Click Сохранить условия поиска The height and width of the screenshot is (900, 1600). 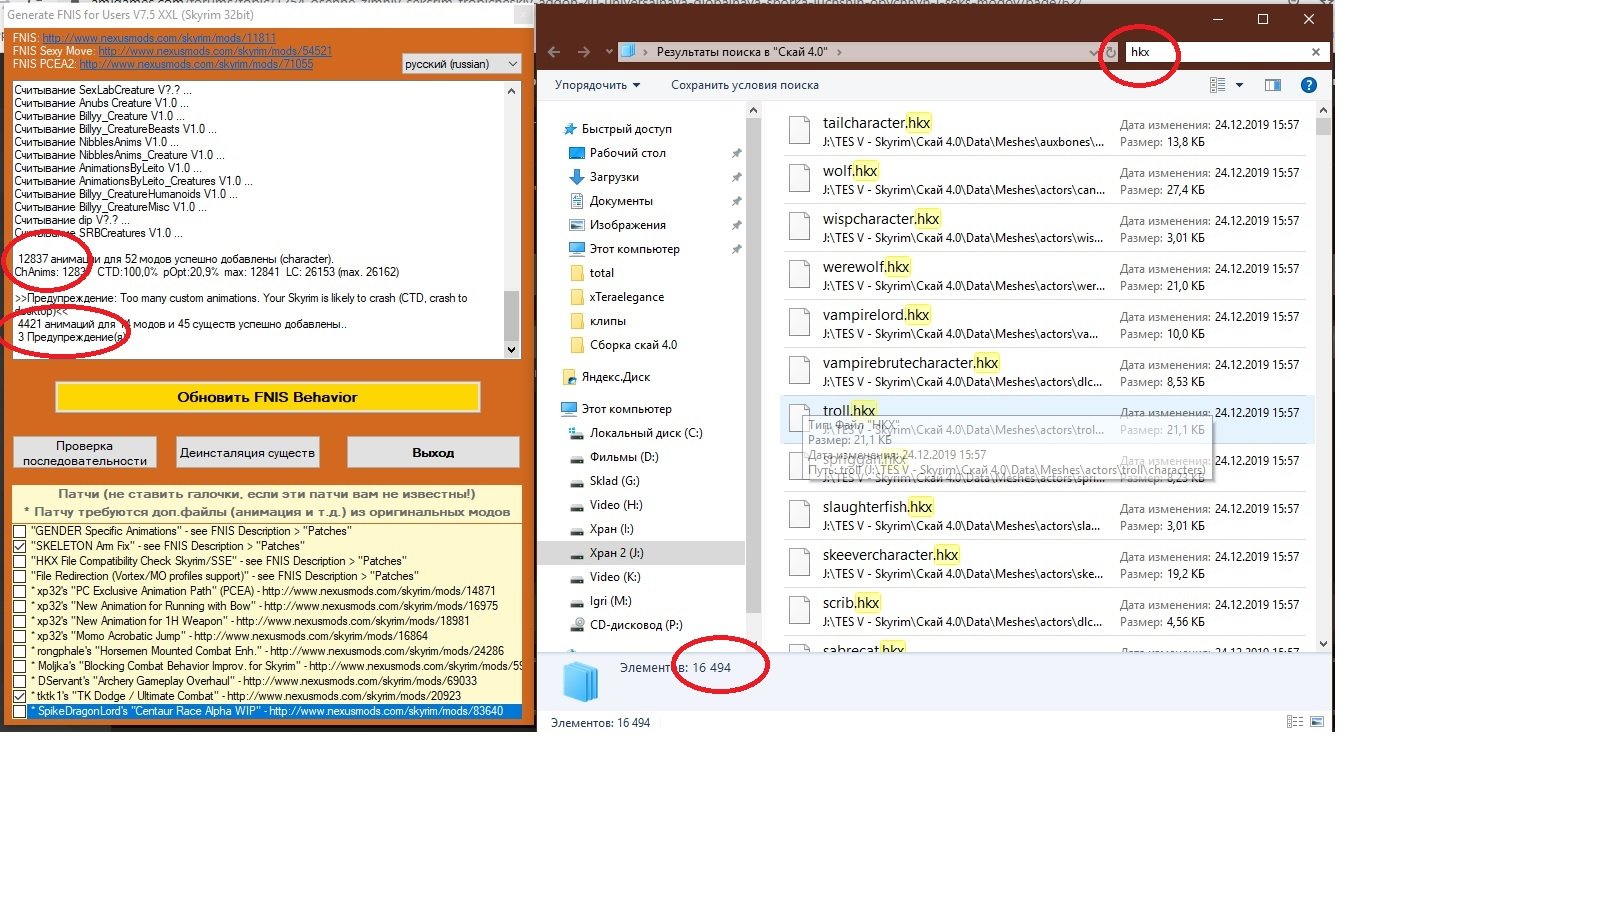(x=744, y=85)
